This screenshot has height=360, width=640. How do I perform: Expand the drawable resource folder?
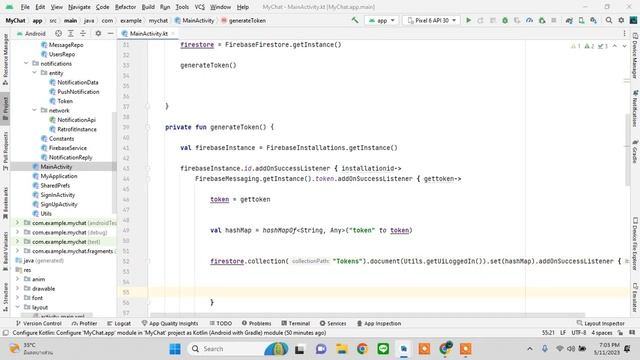tap(18, 289)
